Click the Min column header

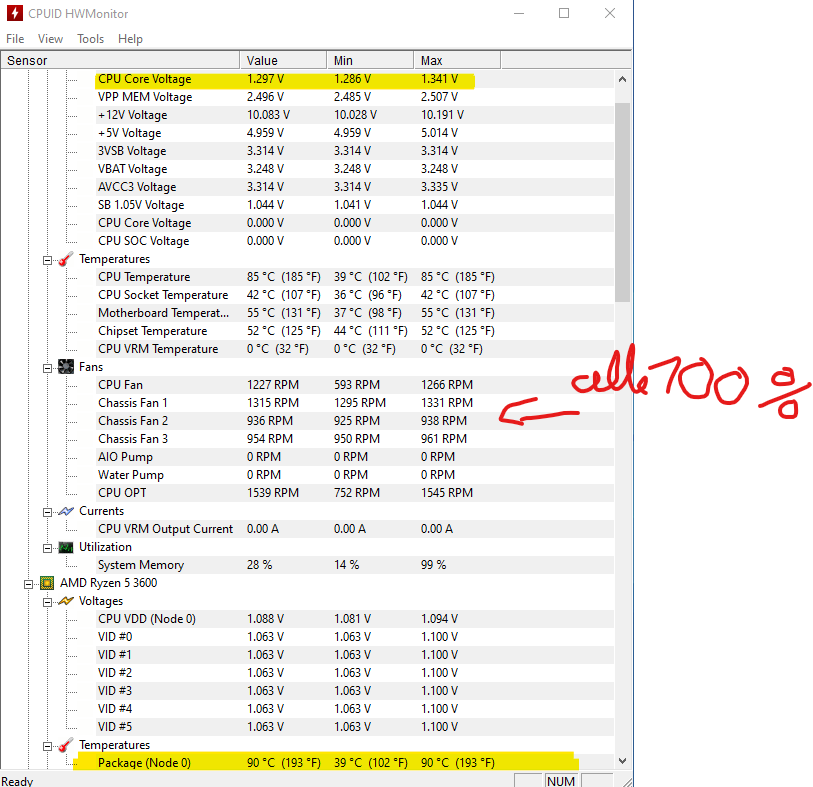(x=370, y=61)
